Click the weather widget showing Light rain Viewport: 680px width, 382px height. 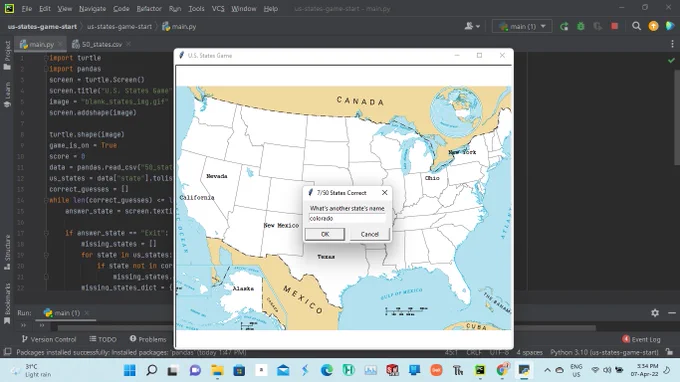coord(31,370)
